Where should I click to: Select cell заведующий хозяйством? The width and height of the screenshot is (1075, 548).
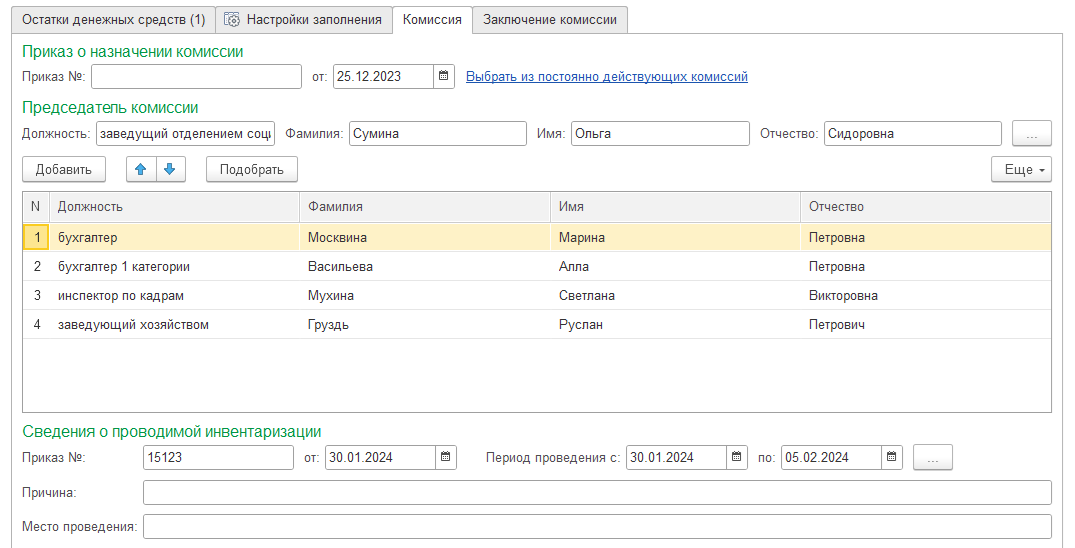click(174, 324)
